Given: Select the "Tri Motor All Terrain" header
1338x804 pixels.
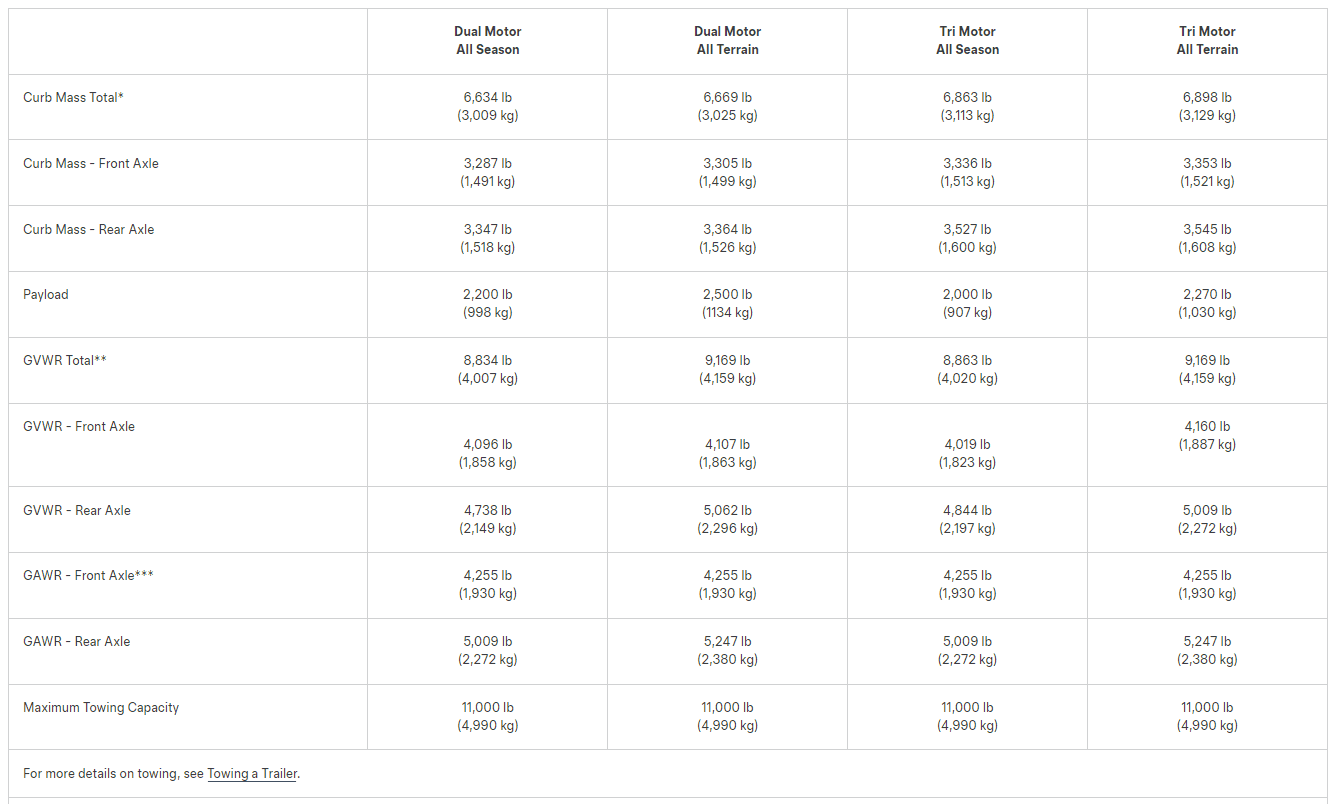Looking at the screenshot, I should click(1207, 41).
